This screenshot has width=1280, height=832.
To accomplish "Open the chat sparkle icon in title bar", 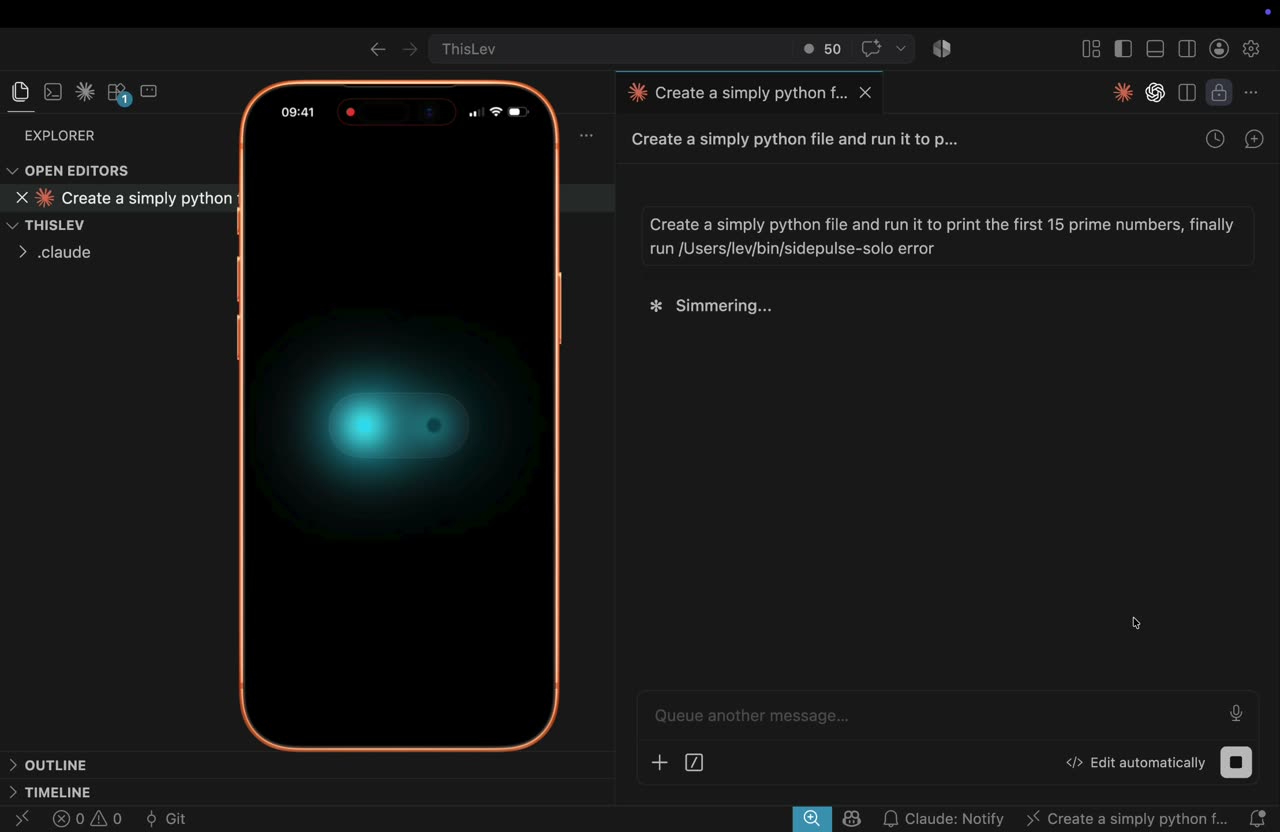I will [871, 49].
